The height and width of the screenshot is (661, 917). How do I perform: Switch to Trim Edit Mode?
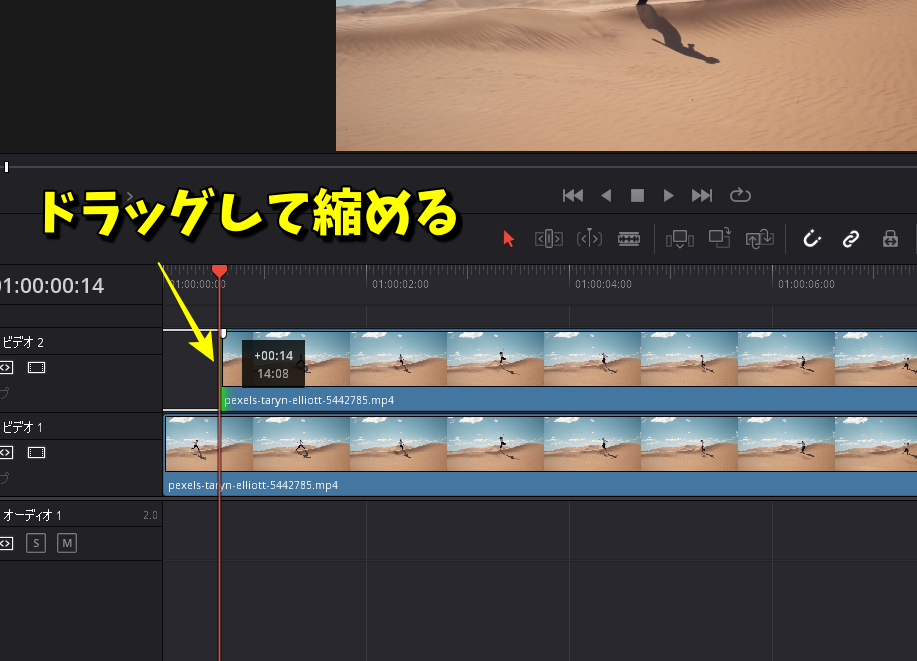549,239
